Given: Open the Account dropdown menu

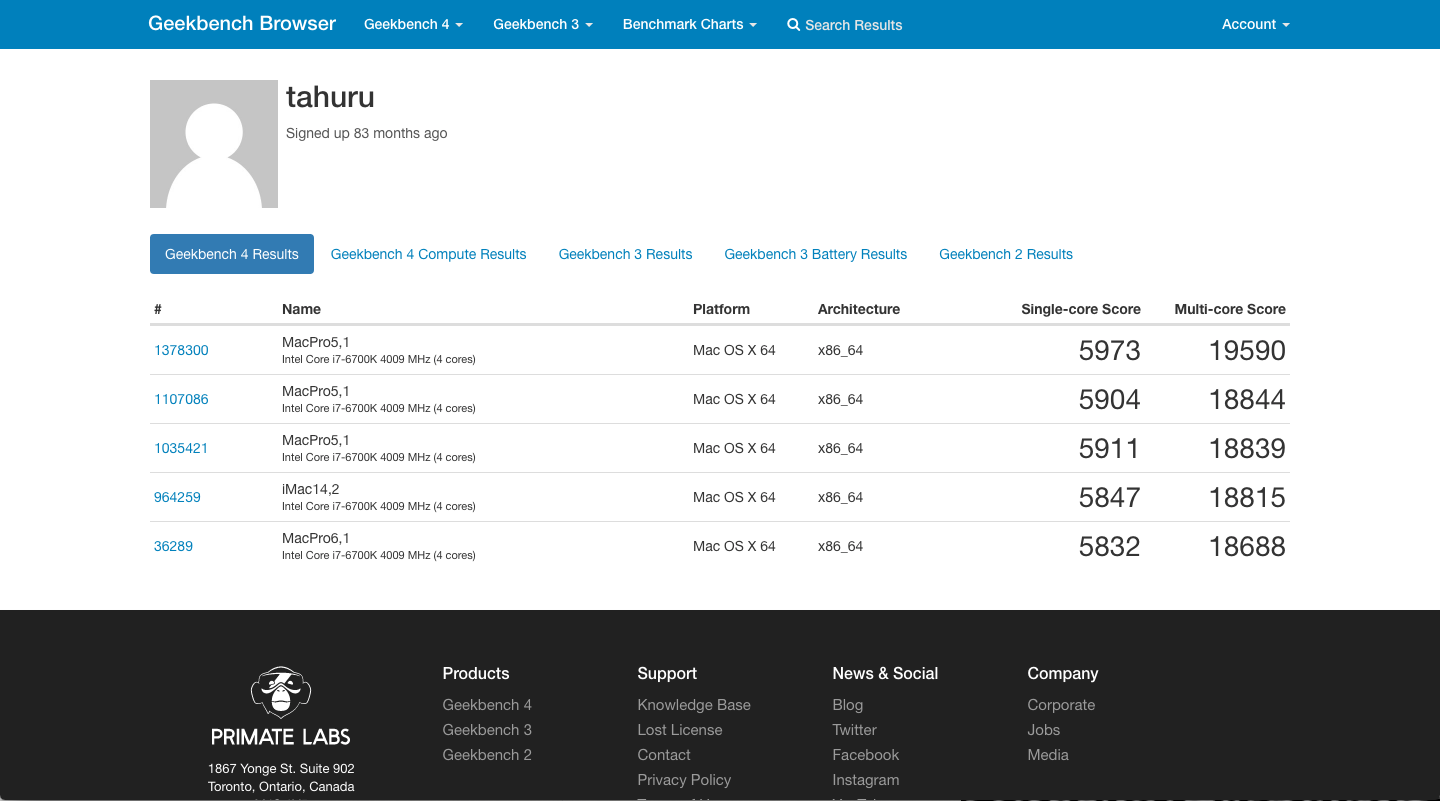Looking at the screenshot, I should click(1255, 24).
